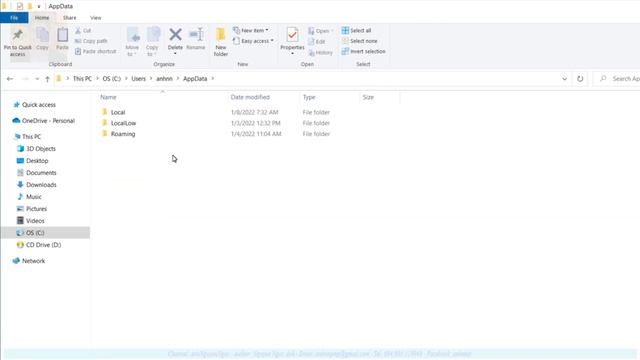Choose Paste shortcut option
640x360 pixels.
click(x=96, y=51)
